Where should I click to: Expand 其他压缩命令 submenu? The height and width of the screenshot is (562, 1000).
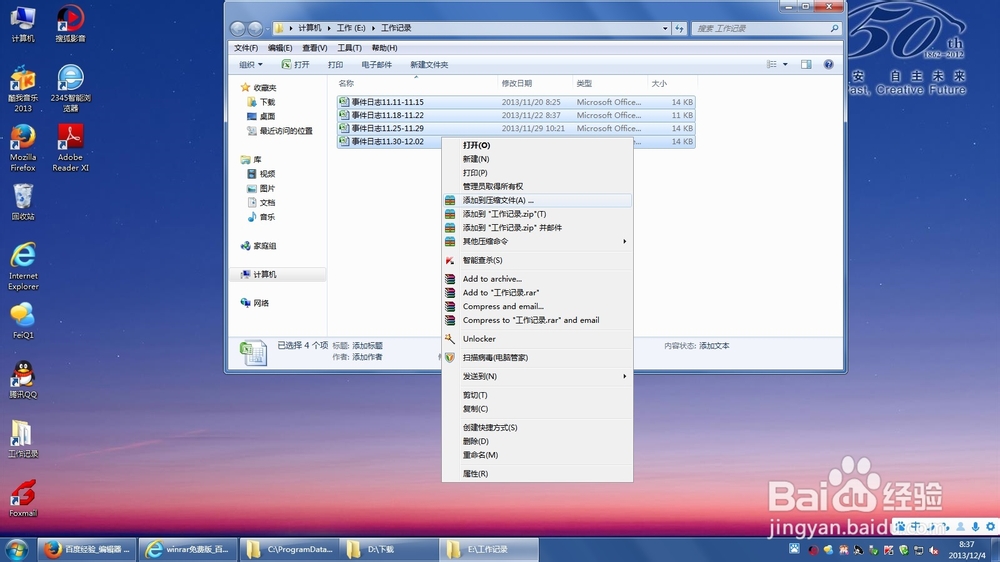[537, 242]
